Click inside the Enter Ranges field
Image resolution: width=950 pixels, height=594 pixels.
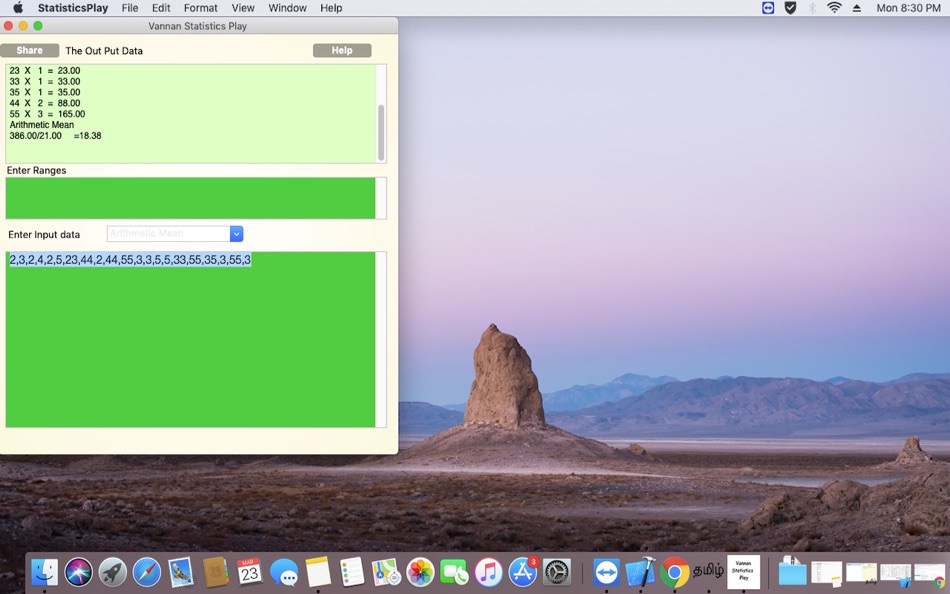point(190,198)
